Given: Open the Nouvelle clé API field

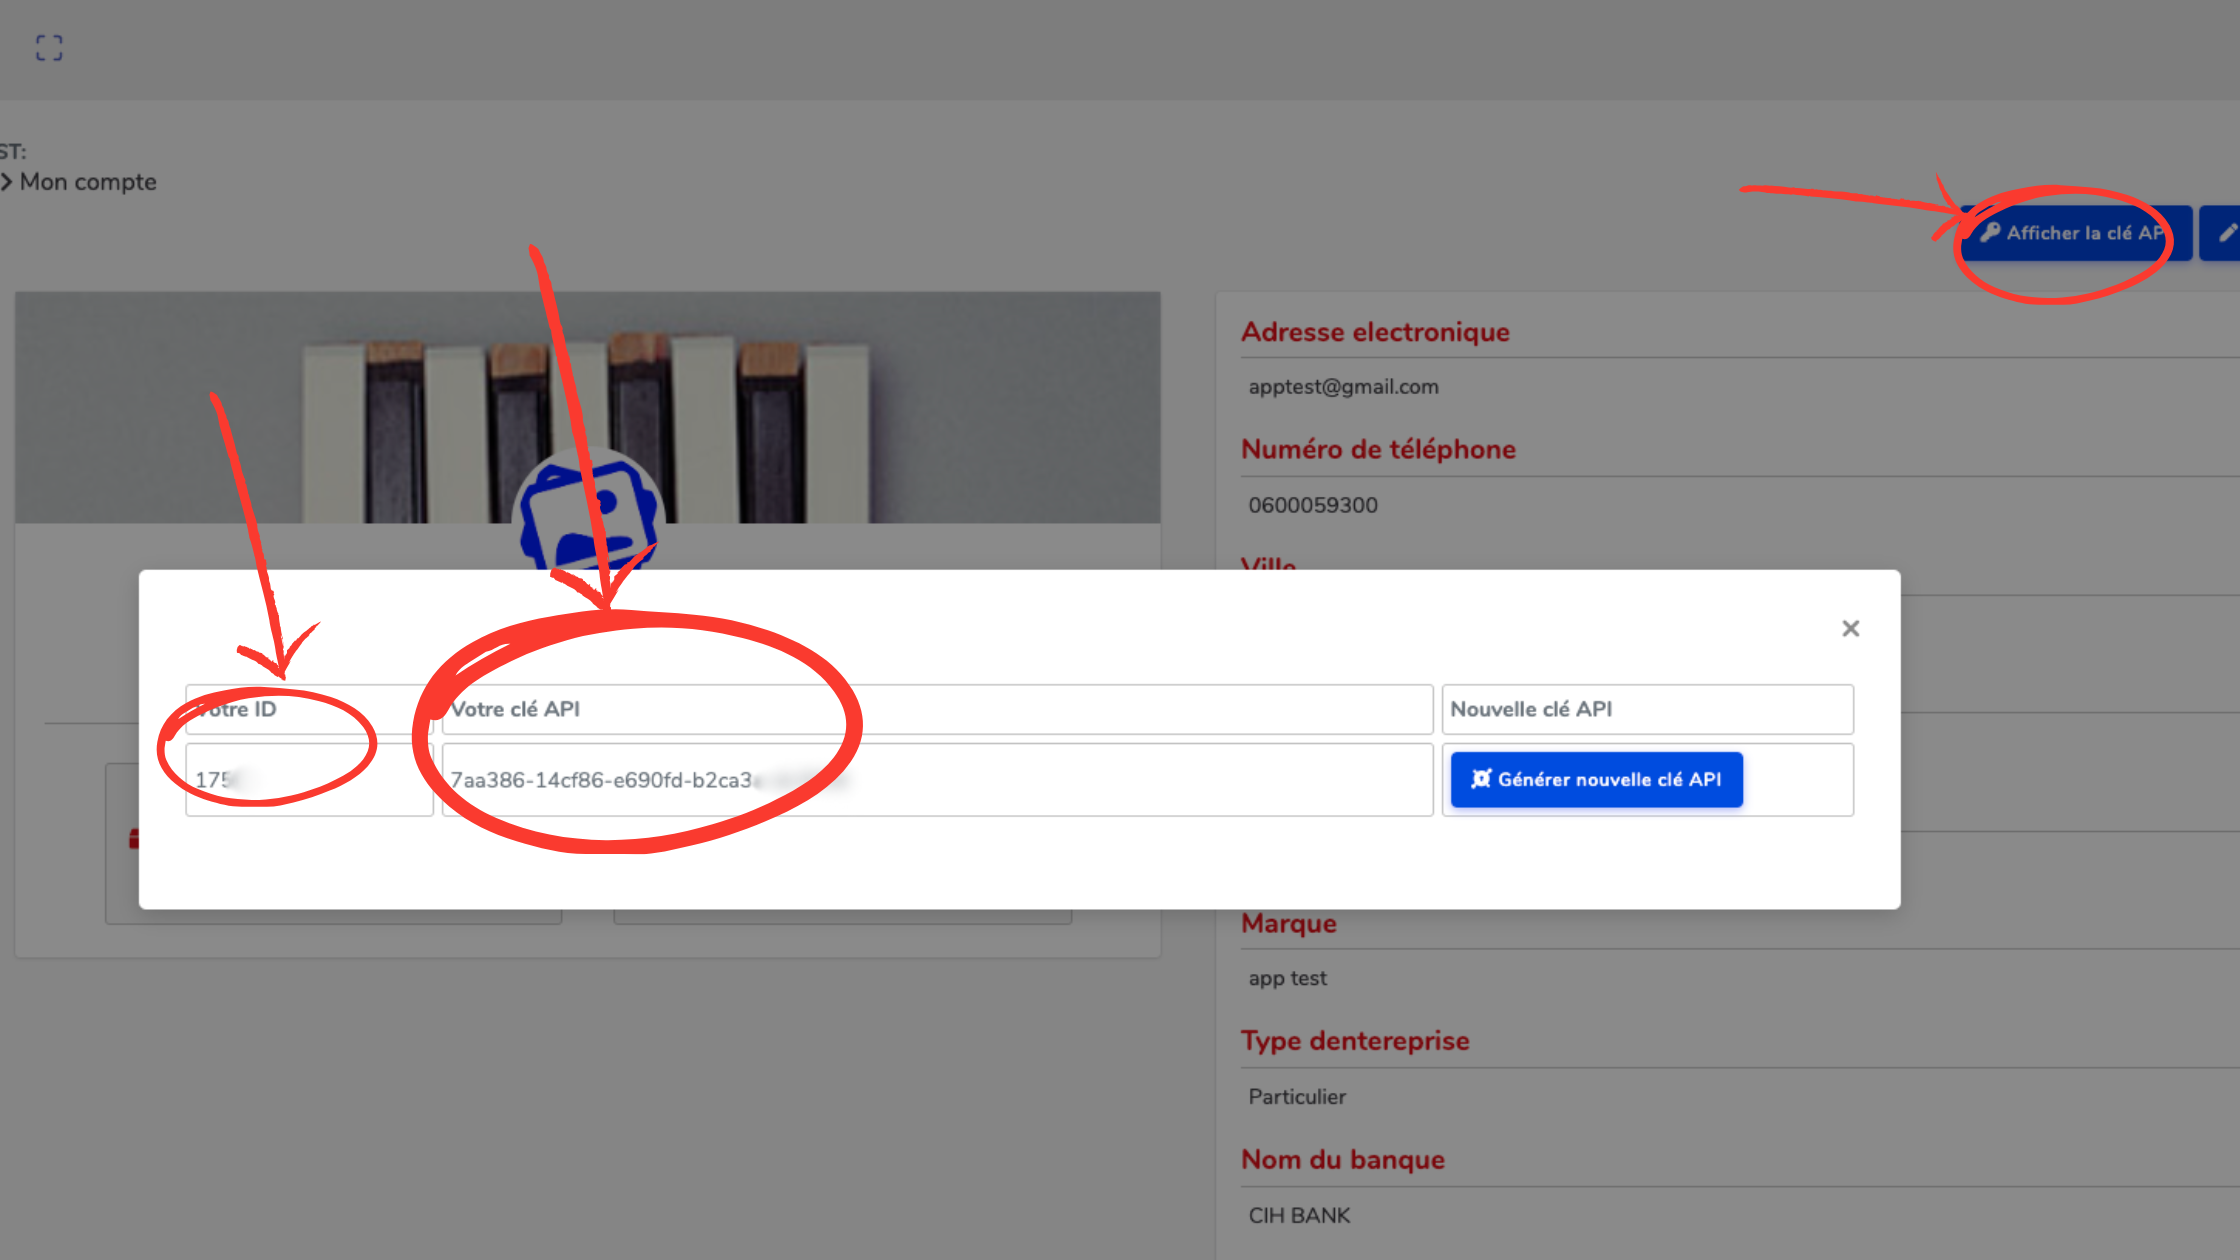Looking at the screenshot, I should pyautogui.click(x=1647, y=709).
